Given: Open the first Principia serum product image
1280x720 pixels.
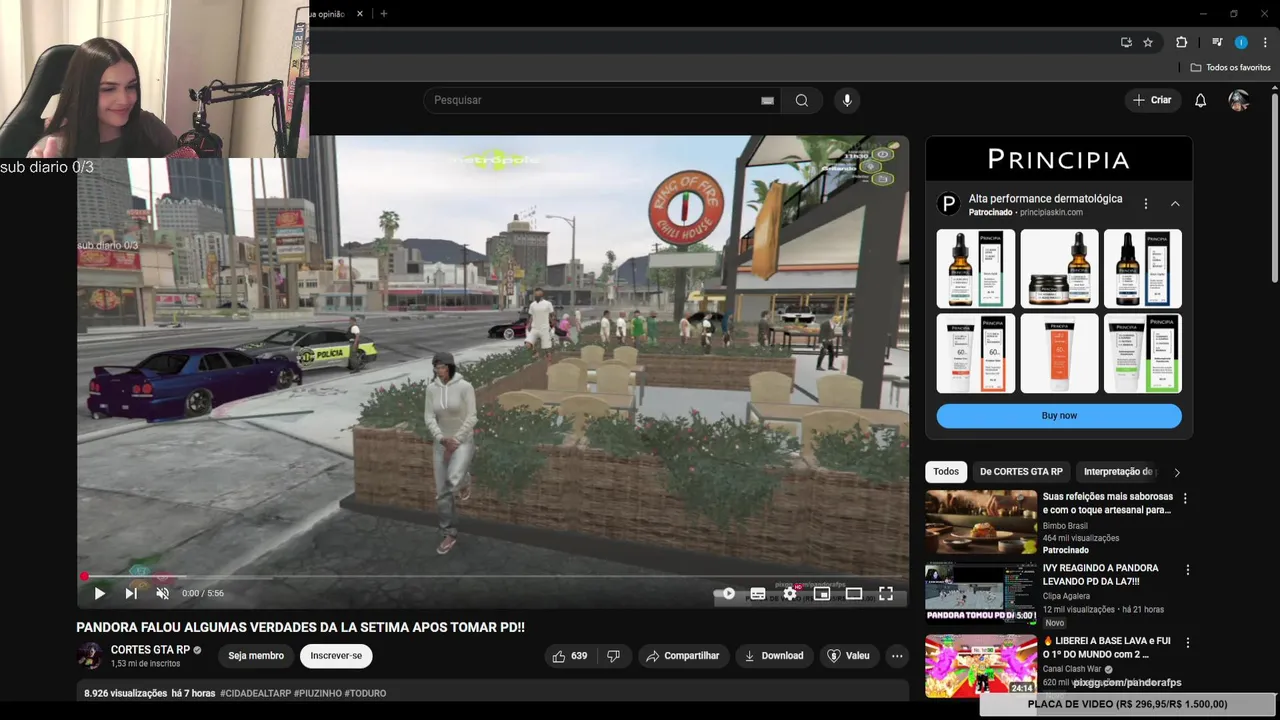Looking at the screenshot, I should pos(976,268).
